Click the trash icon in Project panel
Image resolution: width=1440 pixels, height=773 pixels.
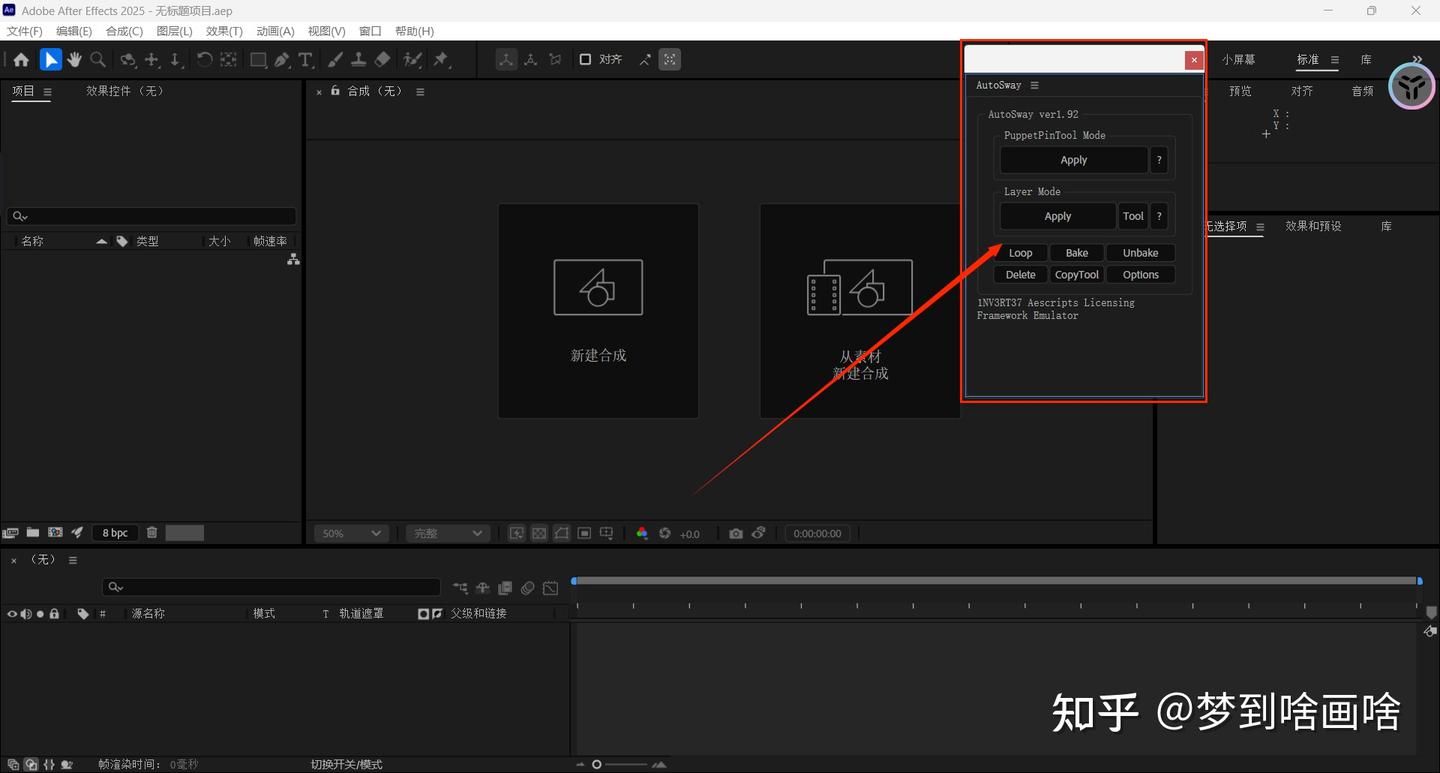click(152, 533)
